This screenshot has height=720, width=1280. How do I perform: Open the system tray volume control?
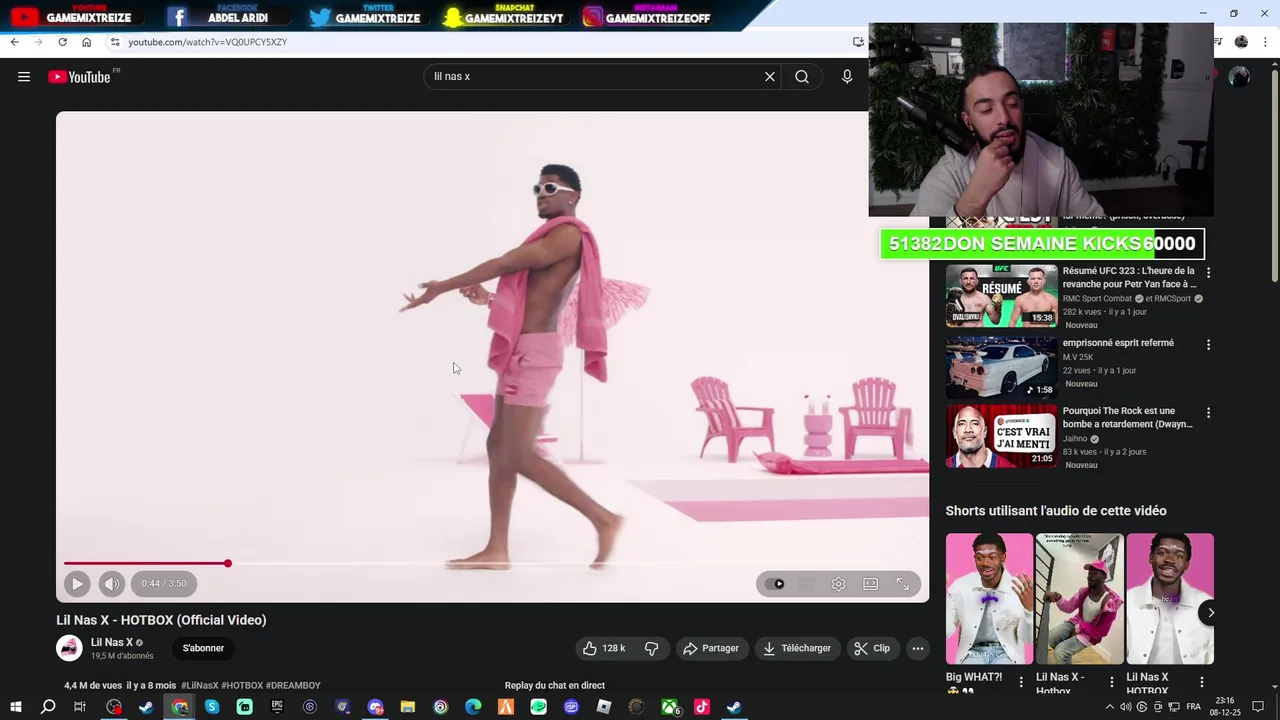click(x=1126, y=707)
